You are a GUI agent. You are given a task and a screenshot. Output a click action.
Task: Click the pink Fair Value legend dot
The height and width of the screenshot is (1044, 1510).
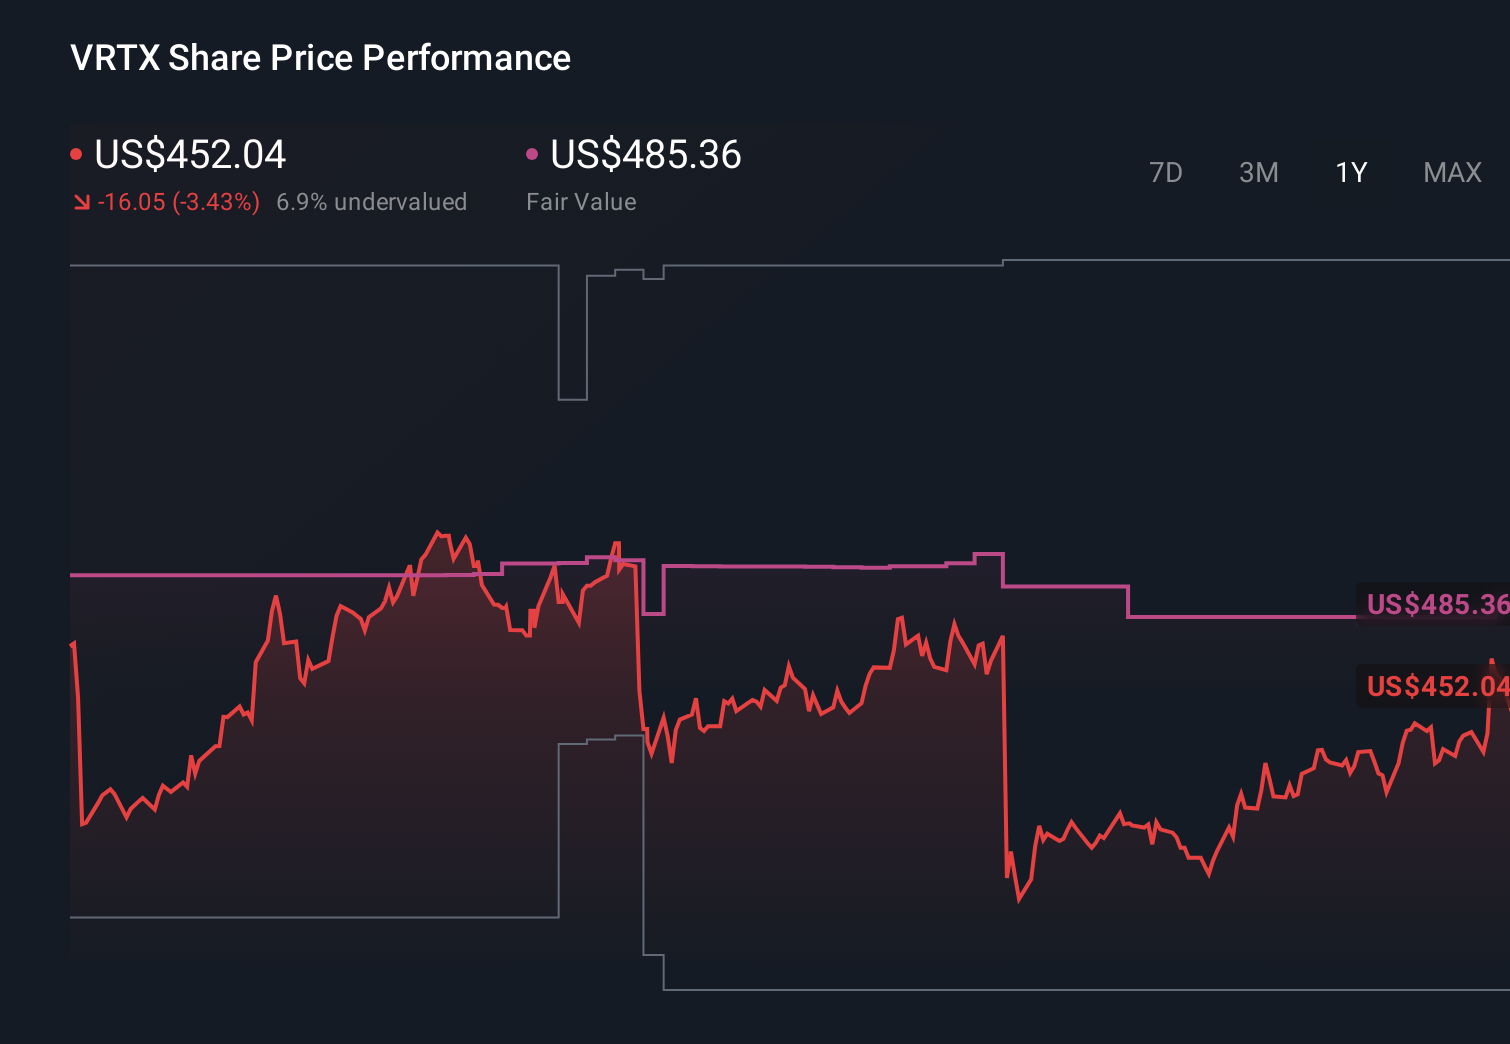533,152
